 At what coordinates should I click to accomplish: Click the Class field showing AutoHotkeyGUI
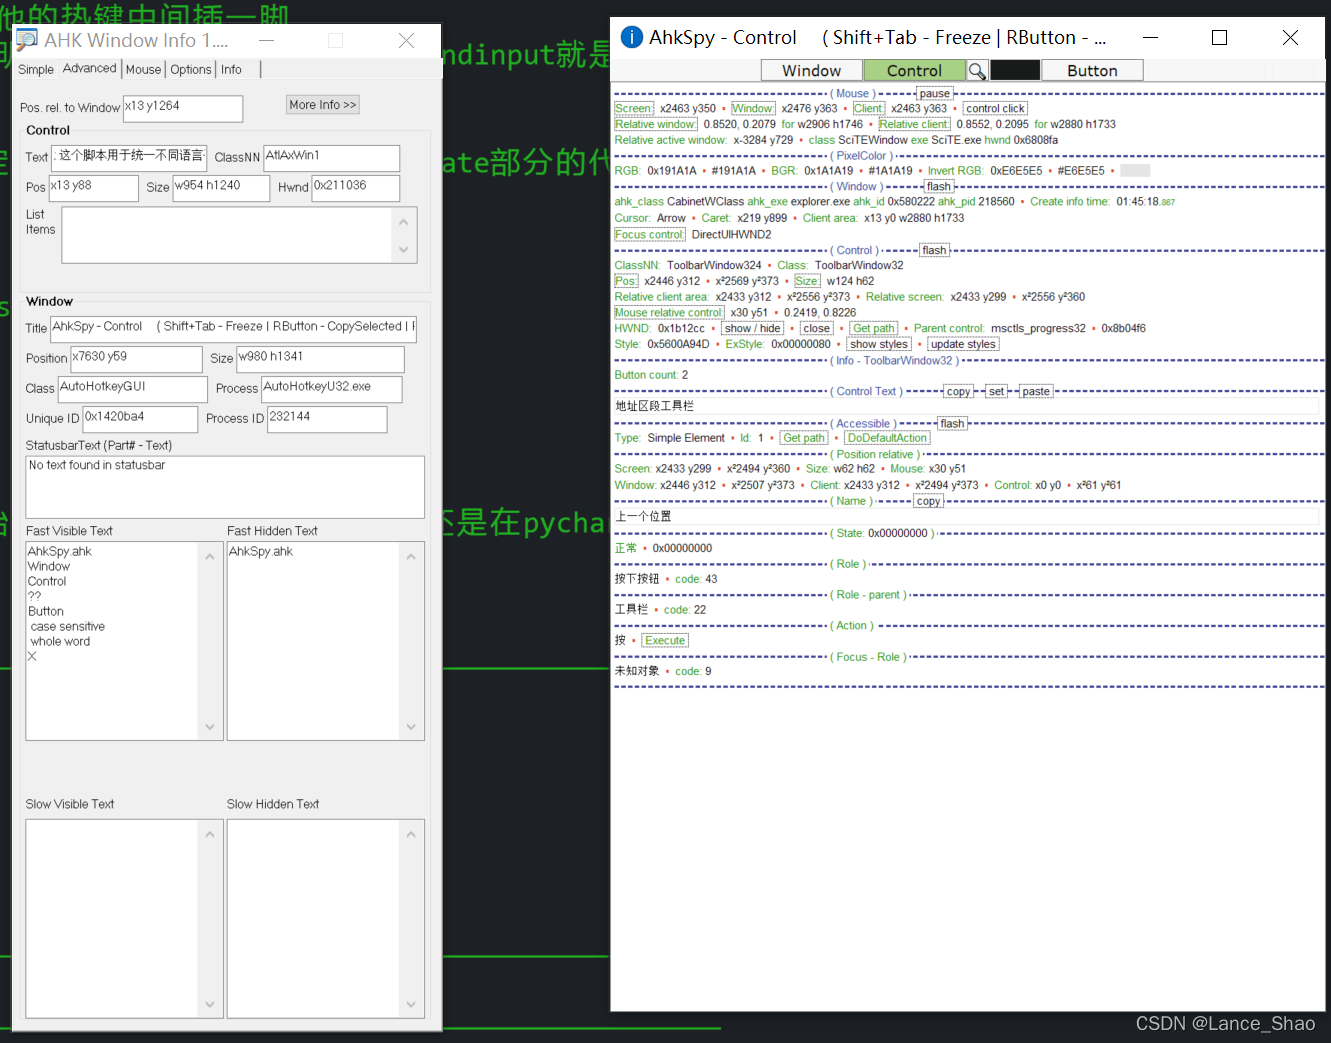(x=133, y=389)
